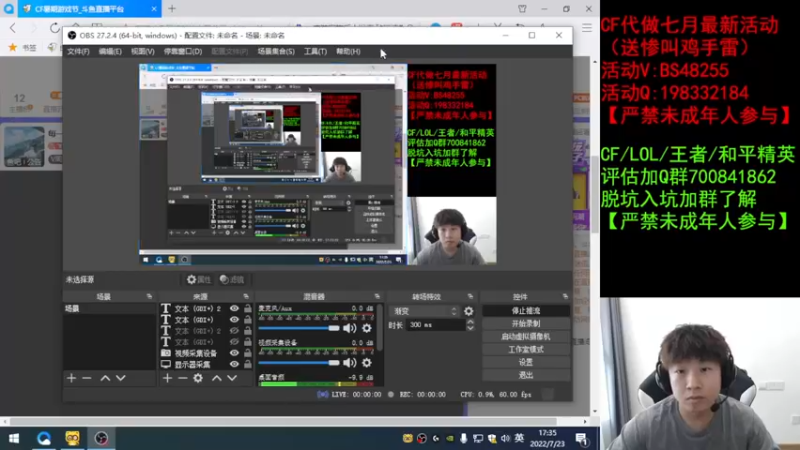
Task: Click the 滤镜 filters button
Action: [232, 280]
